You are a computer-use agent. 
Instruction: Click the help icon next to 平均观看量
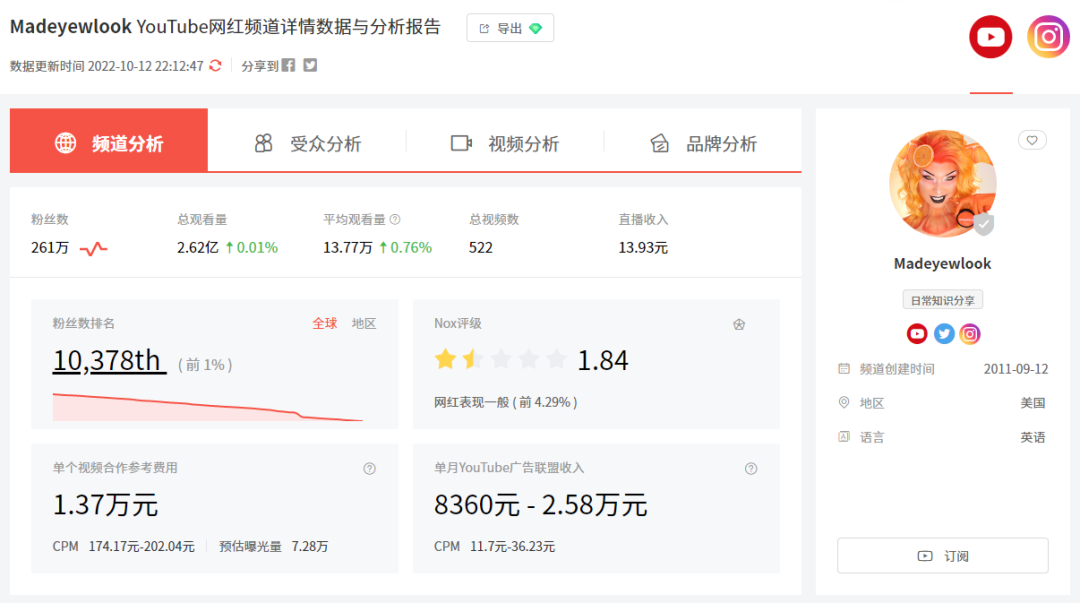point(395,220)
